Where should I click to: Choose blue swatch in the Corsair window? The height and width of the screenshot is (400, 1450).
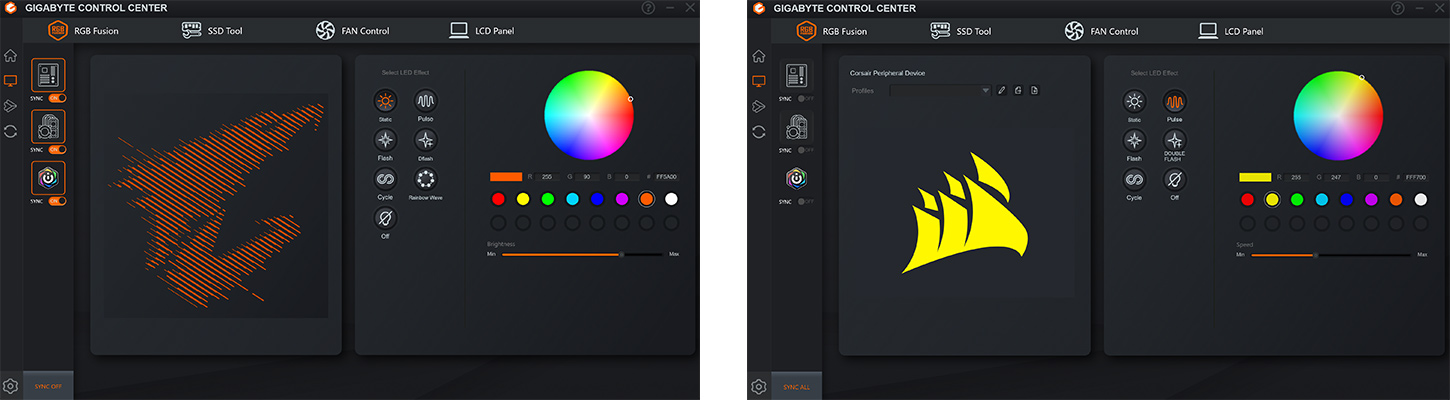[1346, 199]
